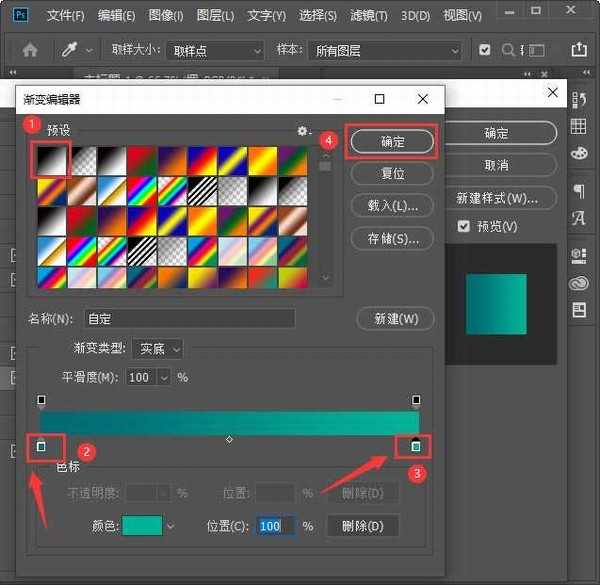Open the Color palette panel icon
The height and width of the screenshot is (585, 600).
[x=578, y=153]
